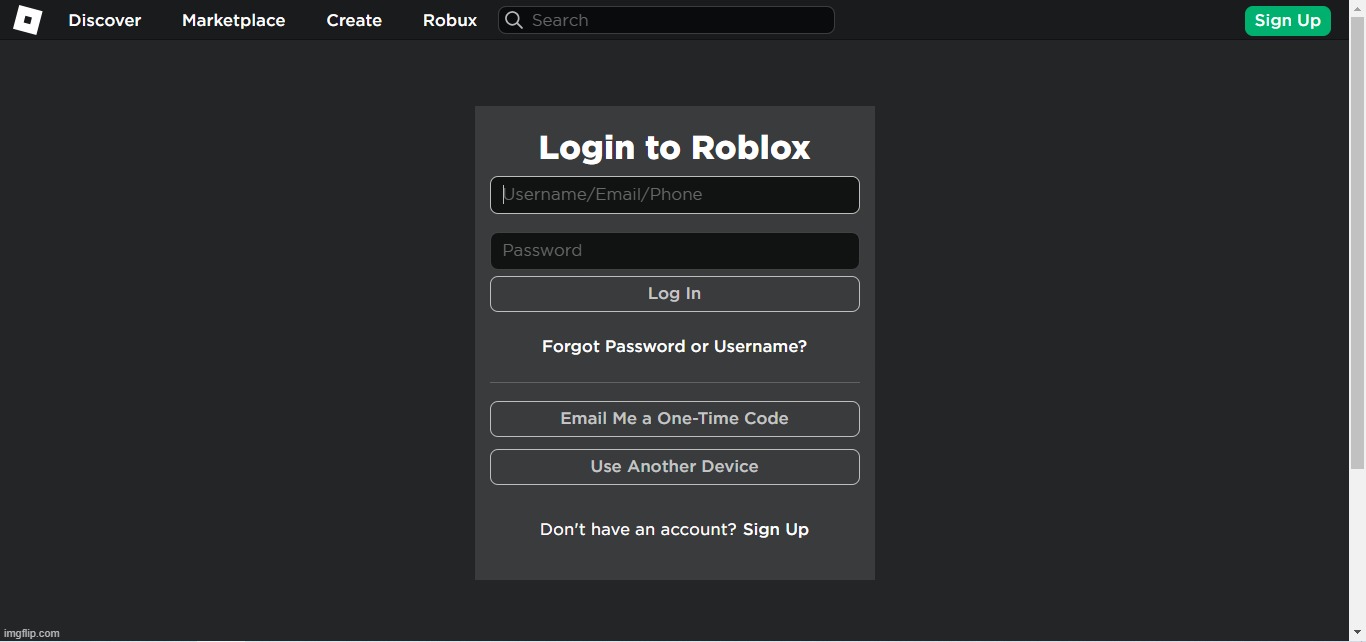Click the scrollbar down arrow
1366x642 pixels.
(1357, 634)
